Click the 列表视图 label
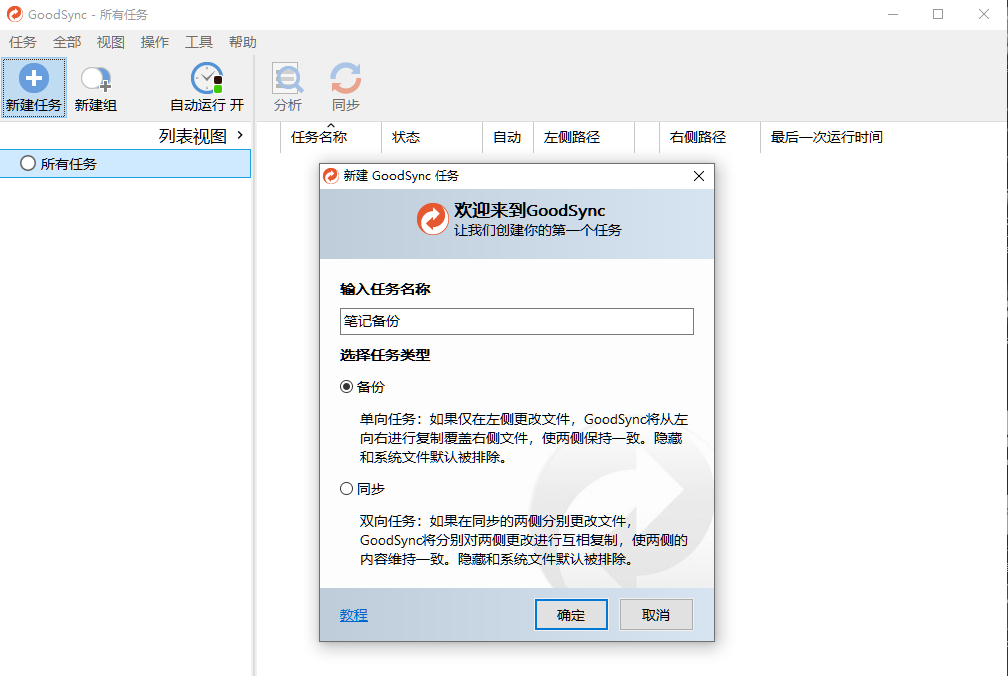 pyautogui.click(x=193, y=136)
